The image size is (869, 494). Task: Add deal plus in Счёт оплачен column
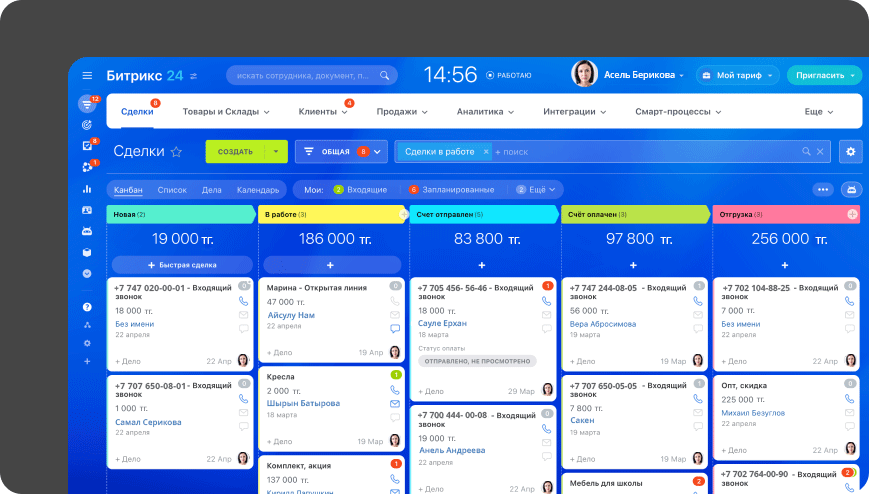[x=633, y=266]
